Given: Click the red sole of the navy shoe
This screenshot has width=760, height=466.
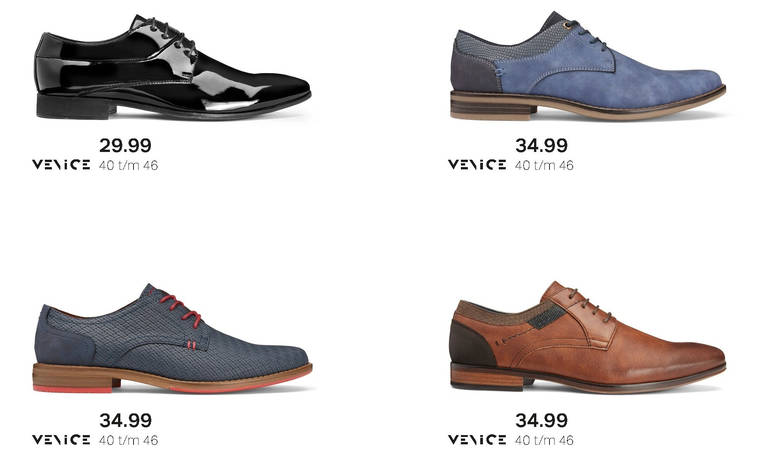Looking at the screenshot, I should [x=73, y=389].
